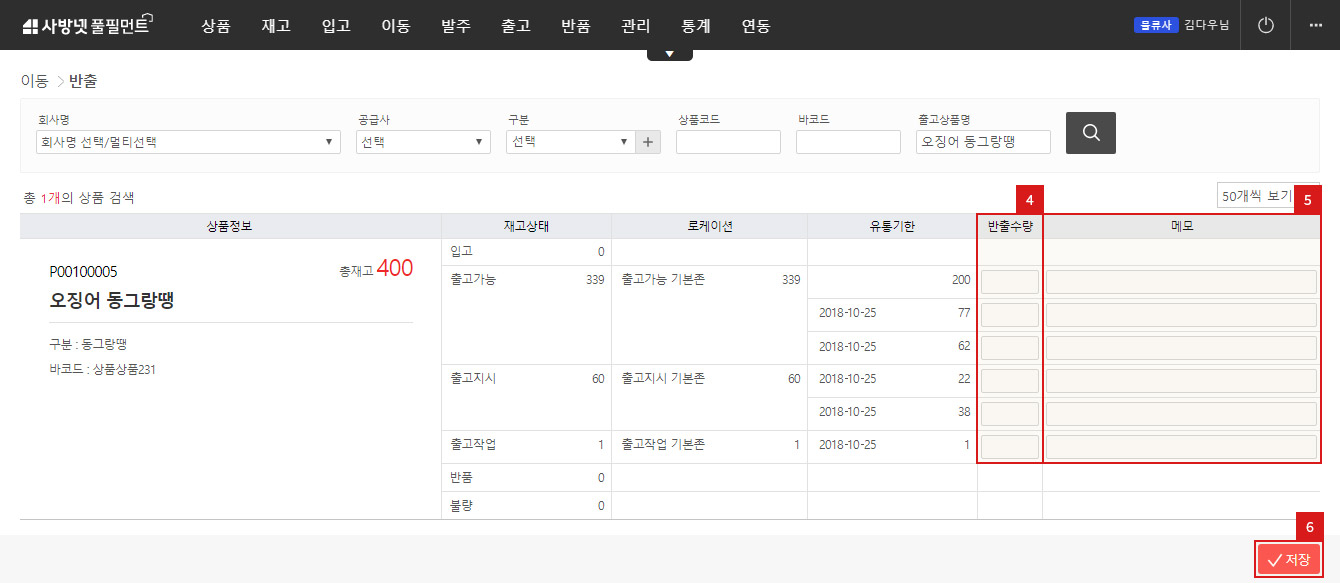Expand the top navigation arrow tab
This screenshot has width=1340, height=583.
669,54
